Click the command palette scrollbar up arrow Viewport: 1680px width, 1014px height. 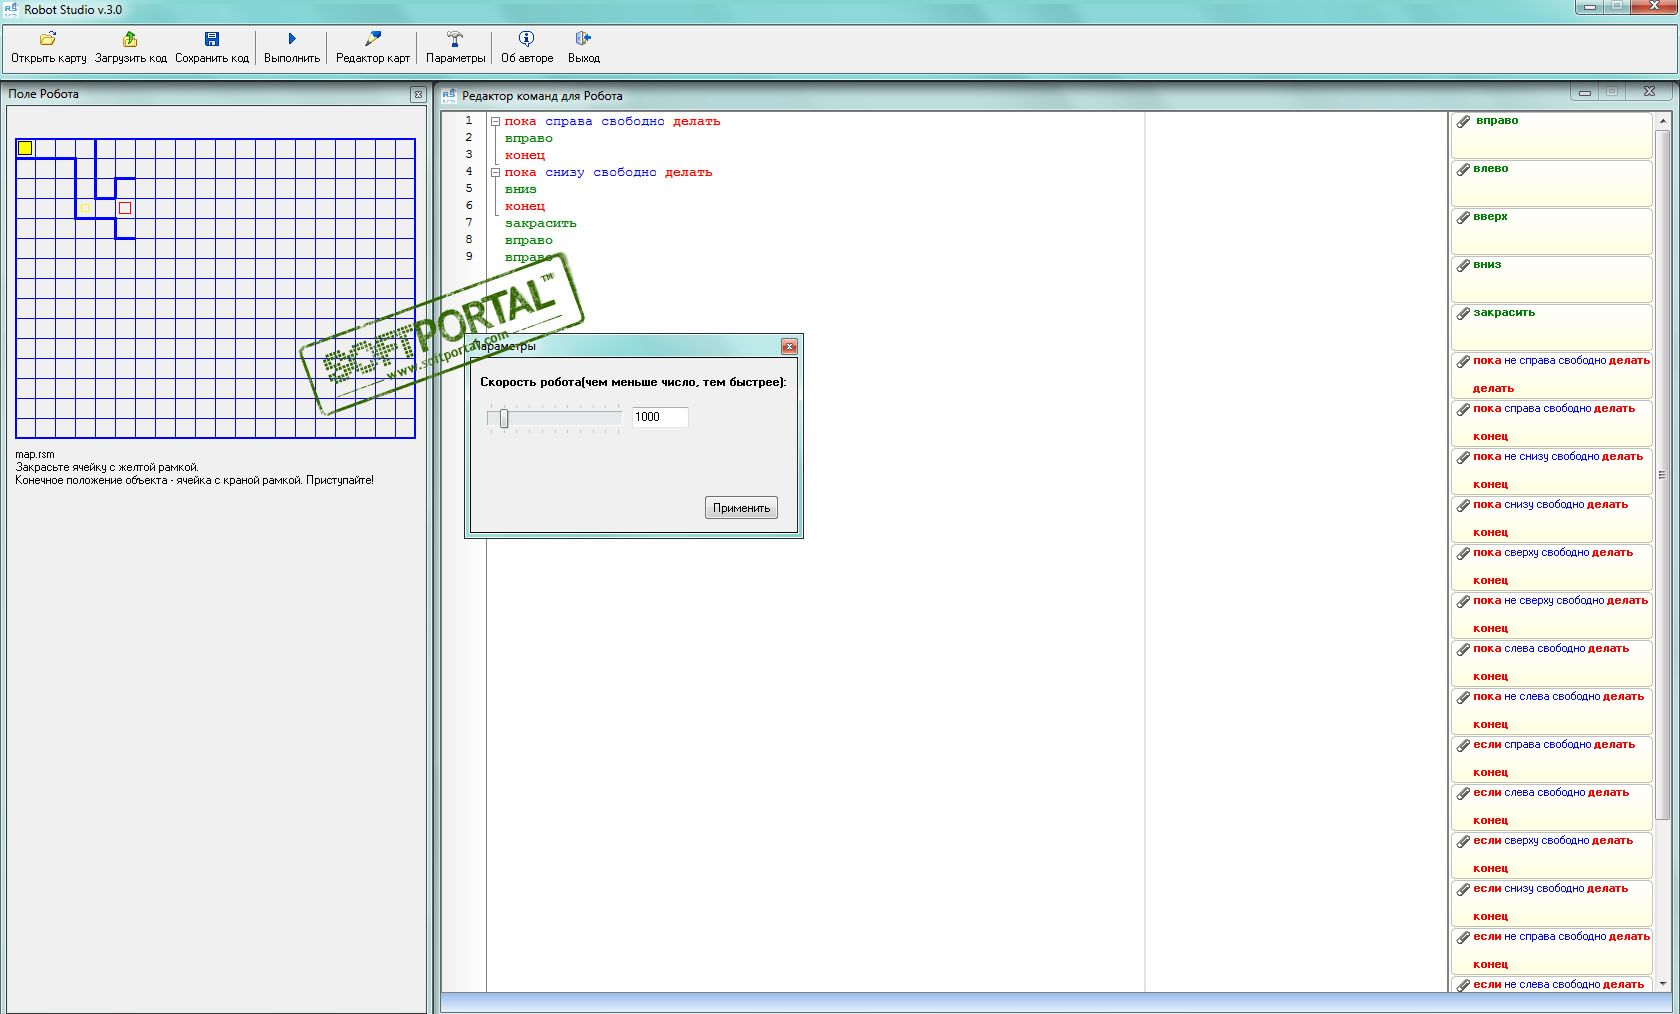1663,121
